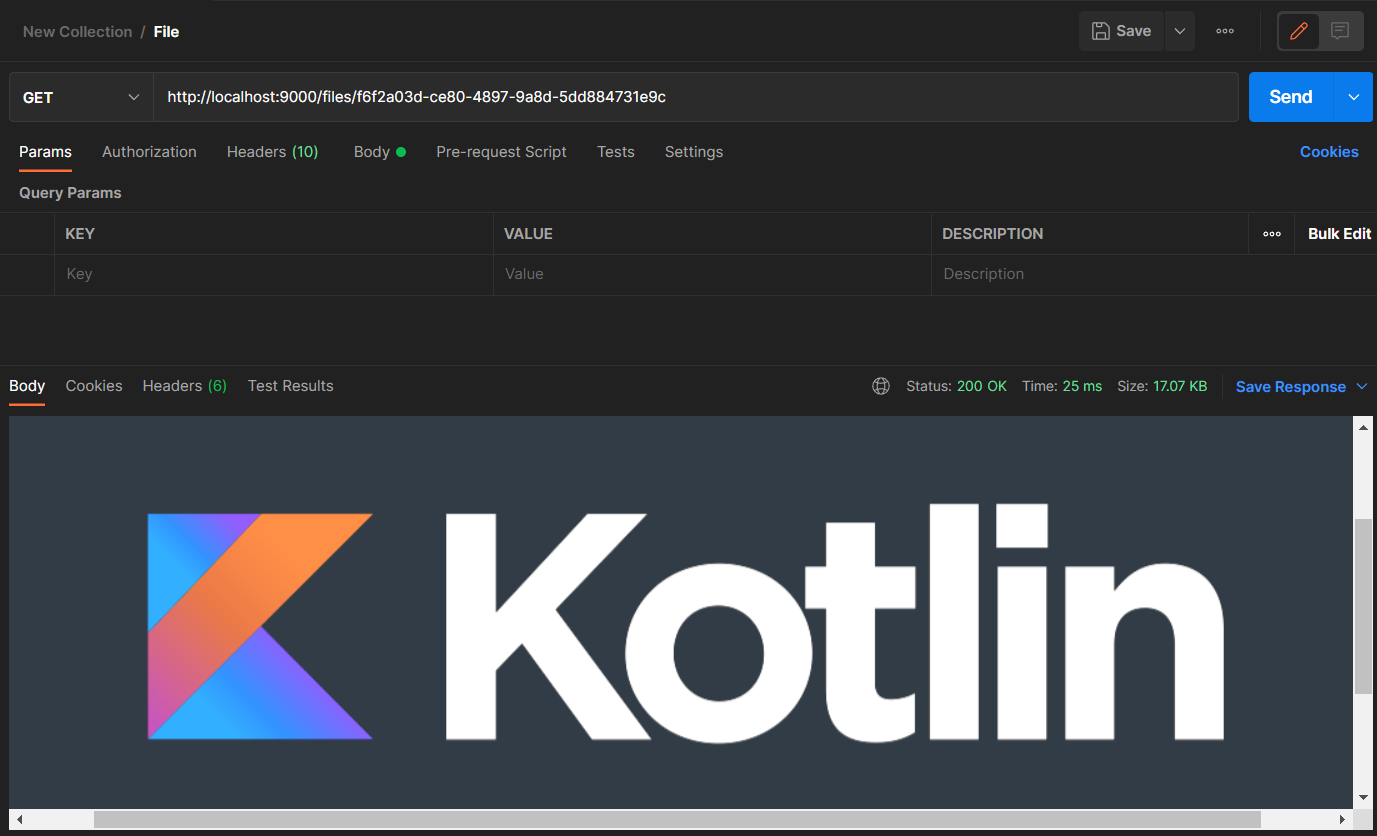The image size is (1377, 836).
Task: Click the horizontal scrollbar thumb
Action: (677, 820)
